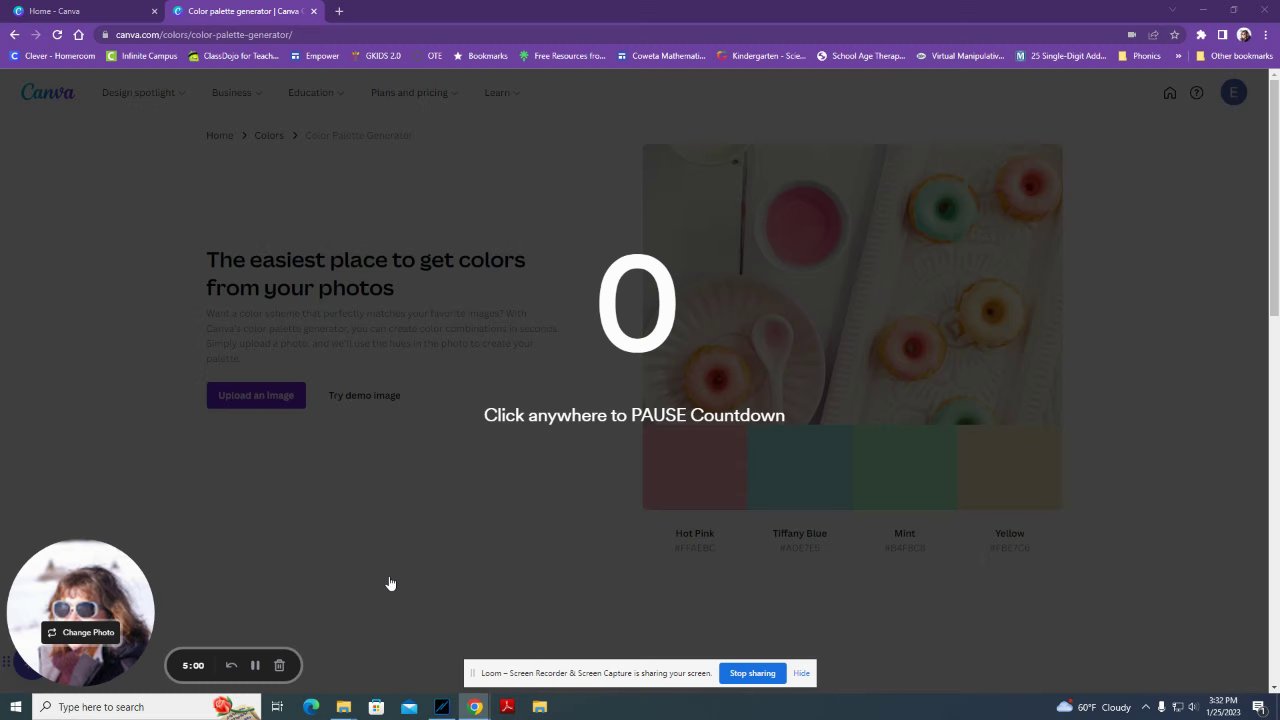Open the weather widget 60°F Cloudy

(x=1093, y=707)
